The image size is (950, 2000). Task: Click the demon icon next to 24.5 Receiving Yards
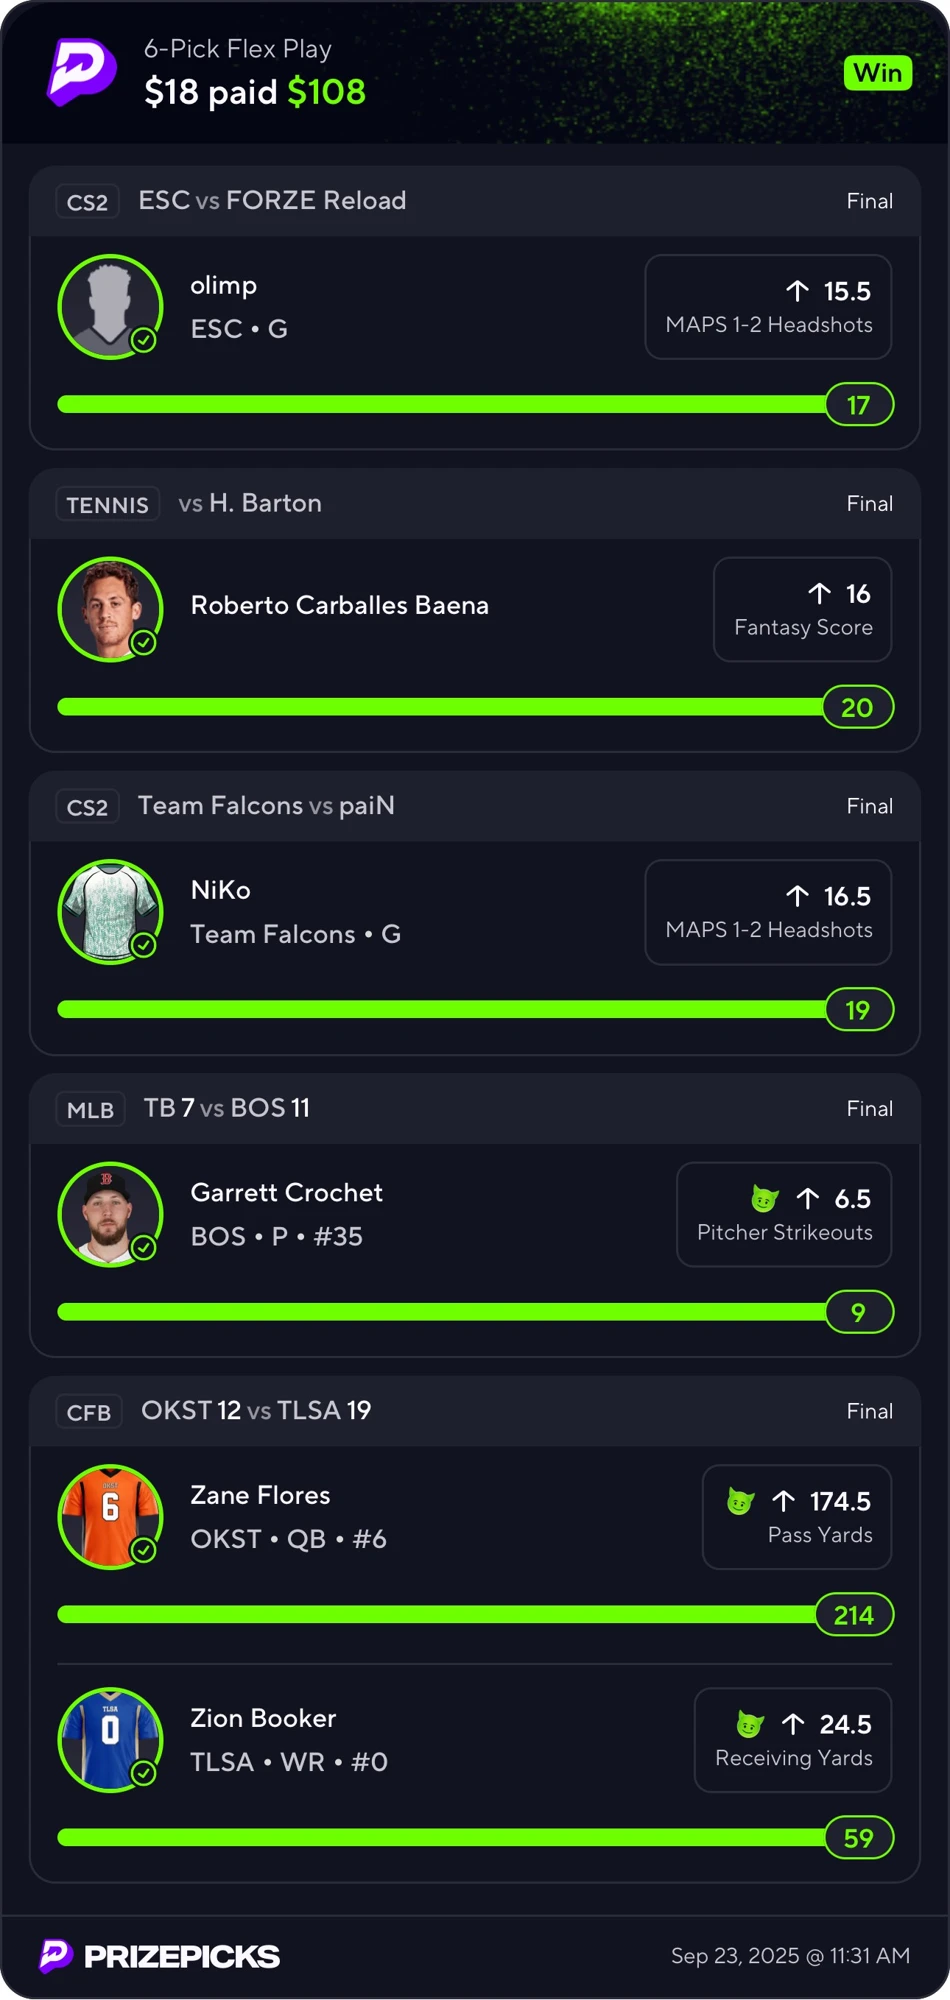(750, 1724)
